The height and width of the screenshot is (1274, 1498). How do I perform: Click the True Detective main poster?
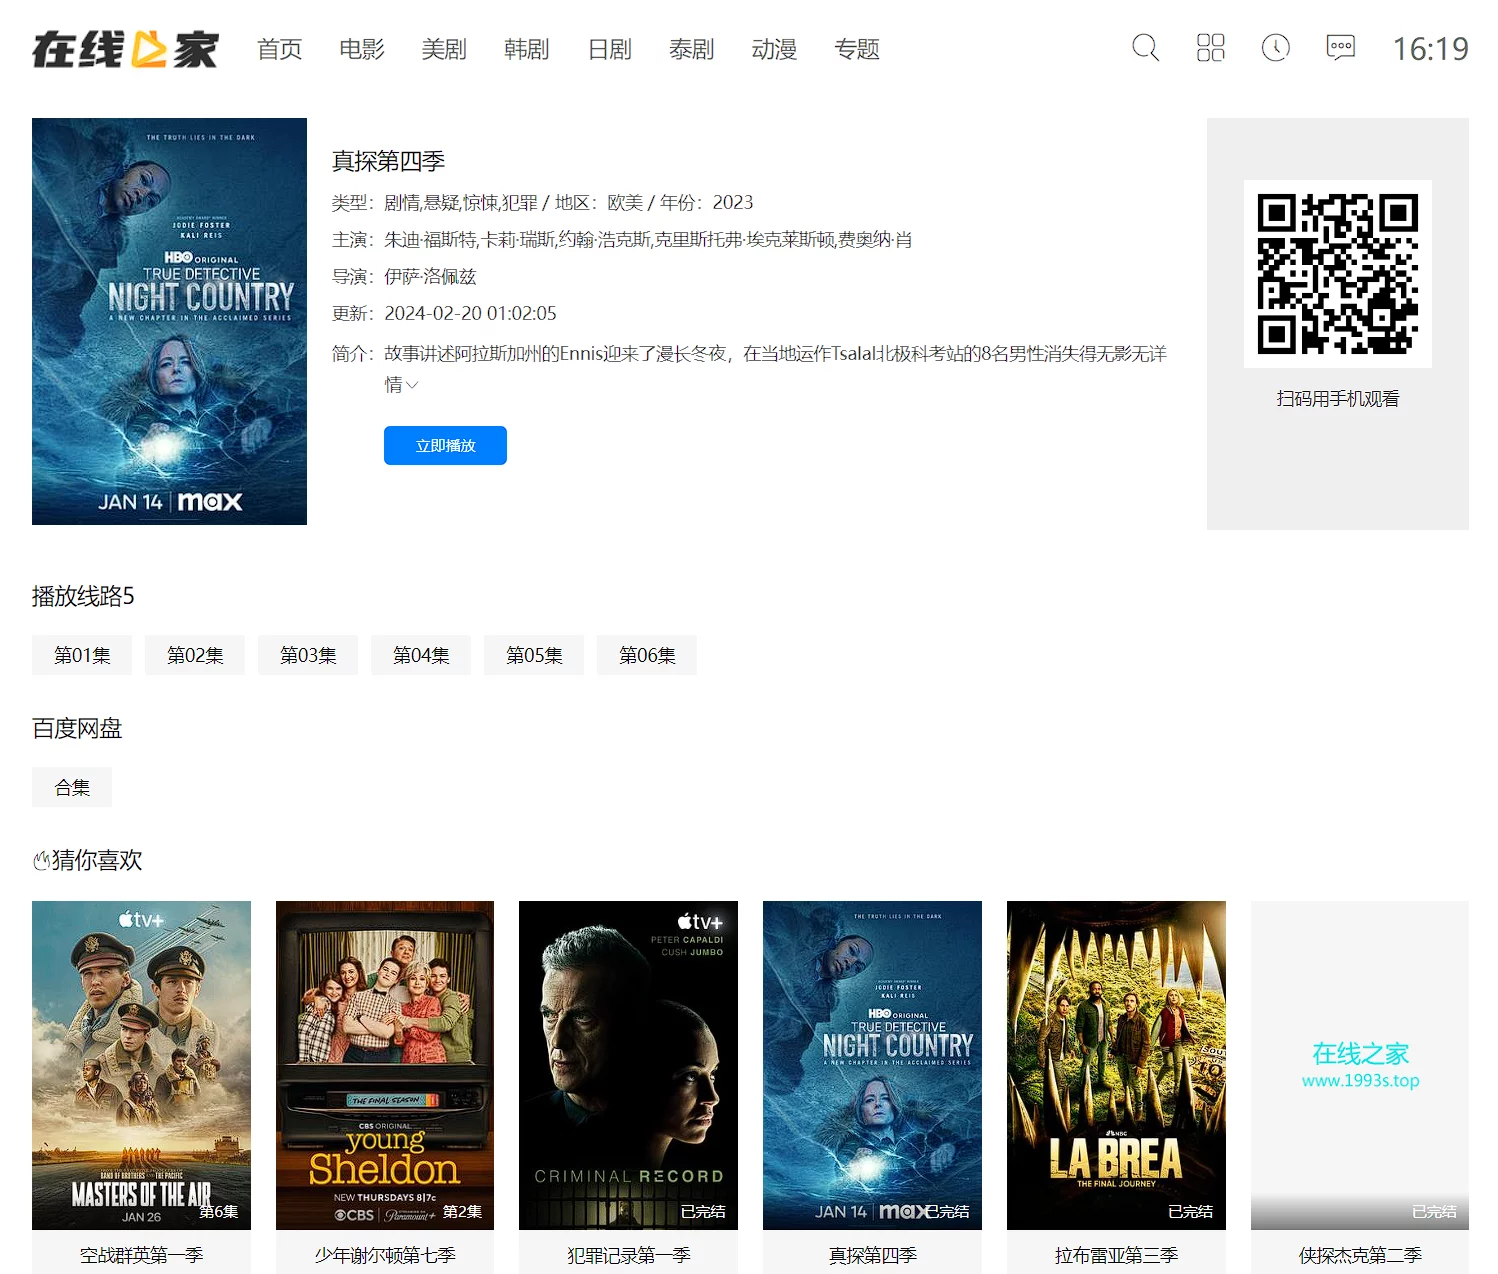coord(169,321)
